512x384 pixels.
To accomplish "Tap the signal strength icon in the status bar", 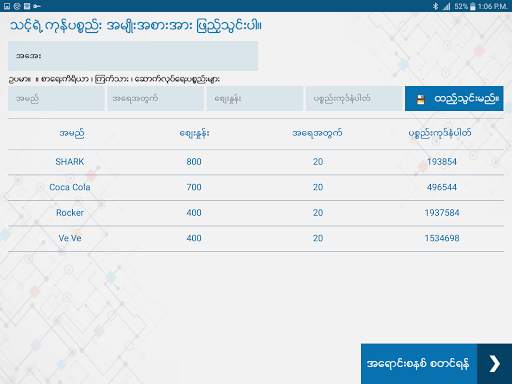I will 446,6.
